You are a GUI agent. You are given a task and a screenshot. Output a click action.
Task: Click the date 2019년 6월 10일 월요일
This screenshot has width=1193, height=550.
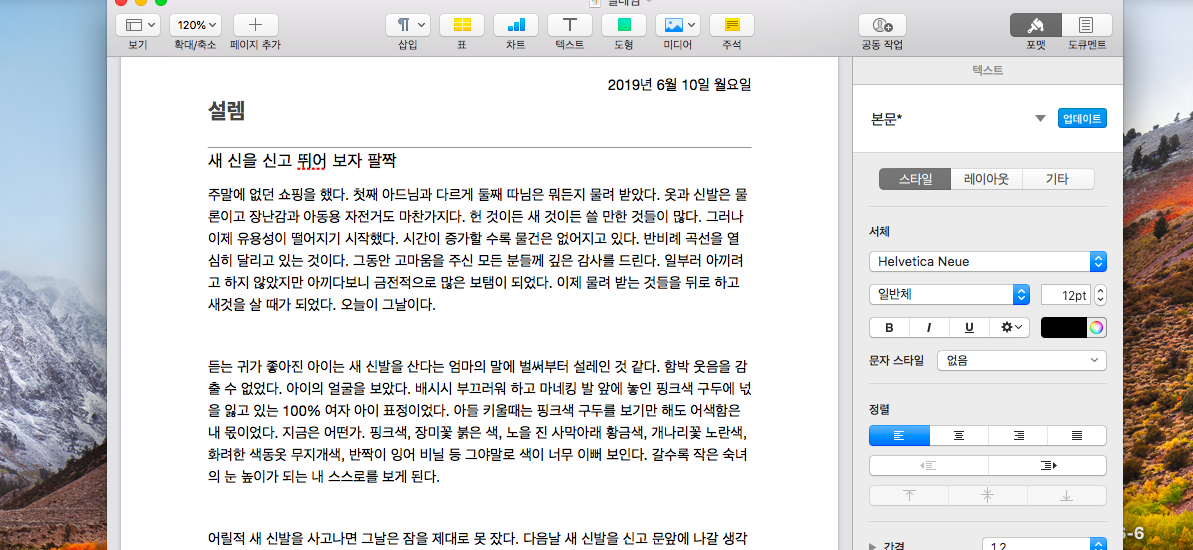(679, 84)
